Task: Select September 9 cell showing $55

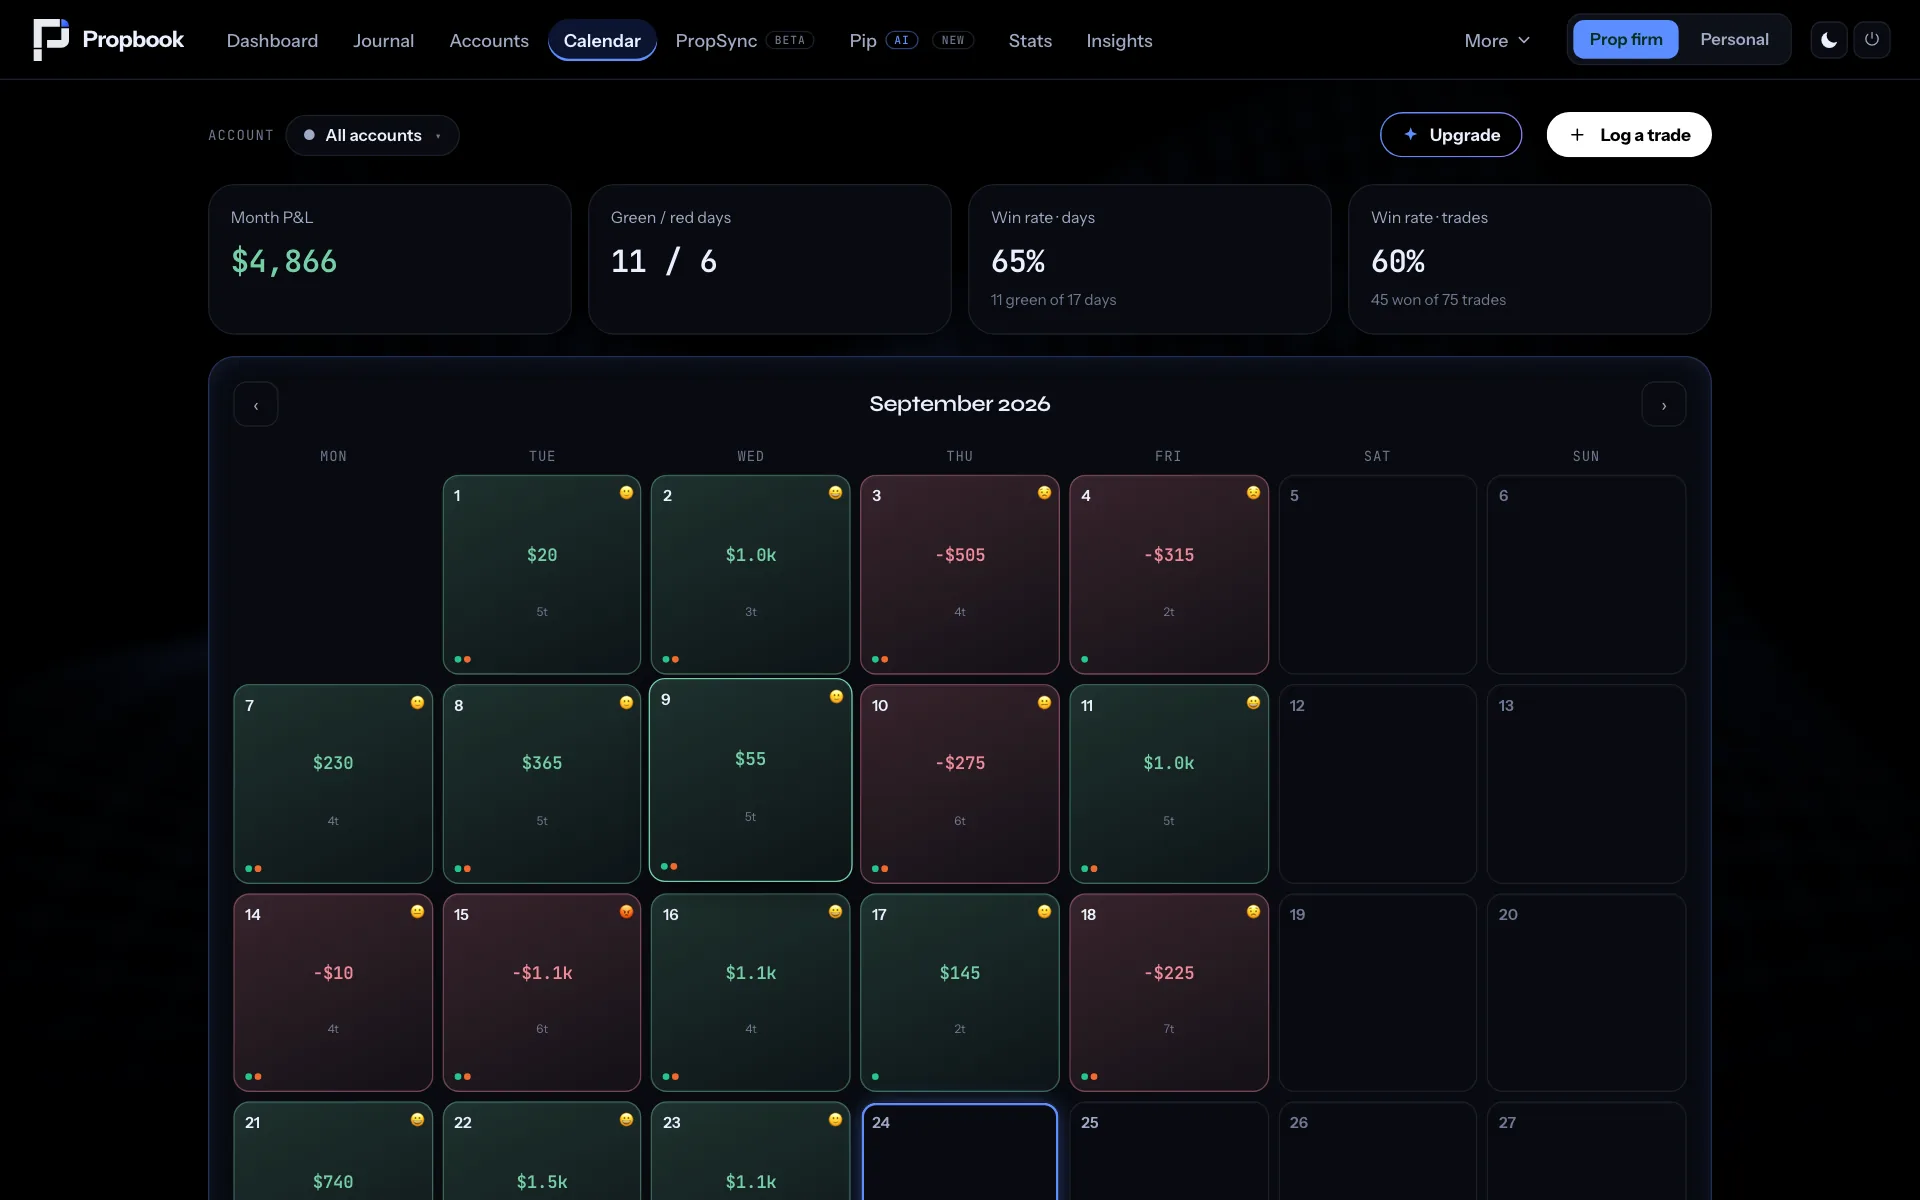Action: 751,780
